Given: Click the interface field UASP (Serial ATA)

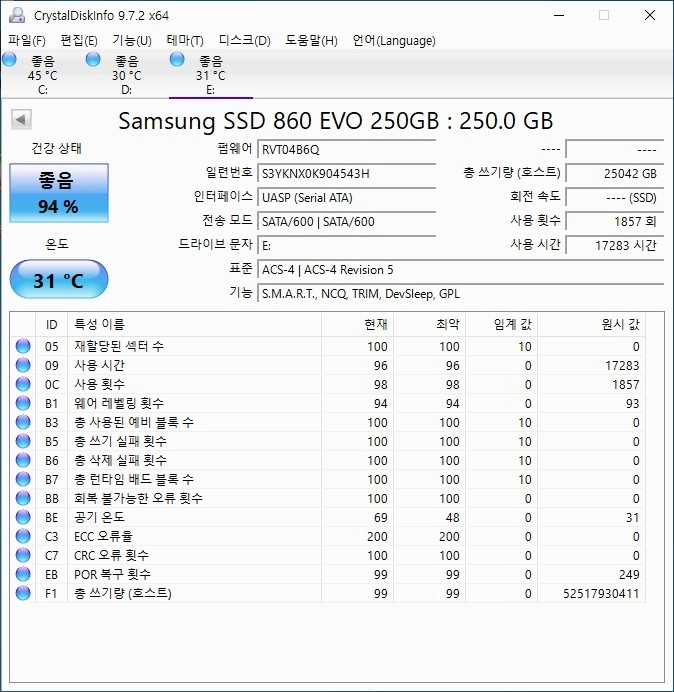Looking at the screenshot, I should click(346, 197).
